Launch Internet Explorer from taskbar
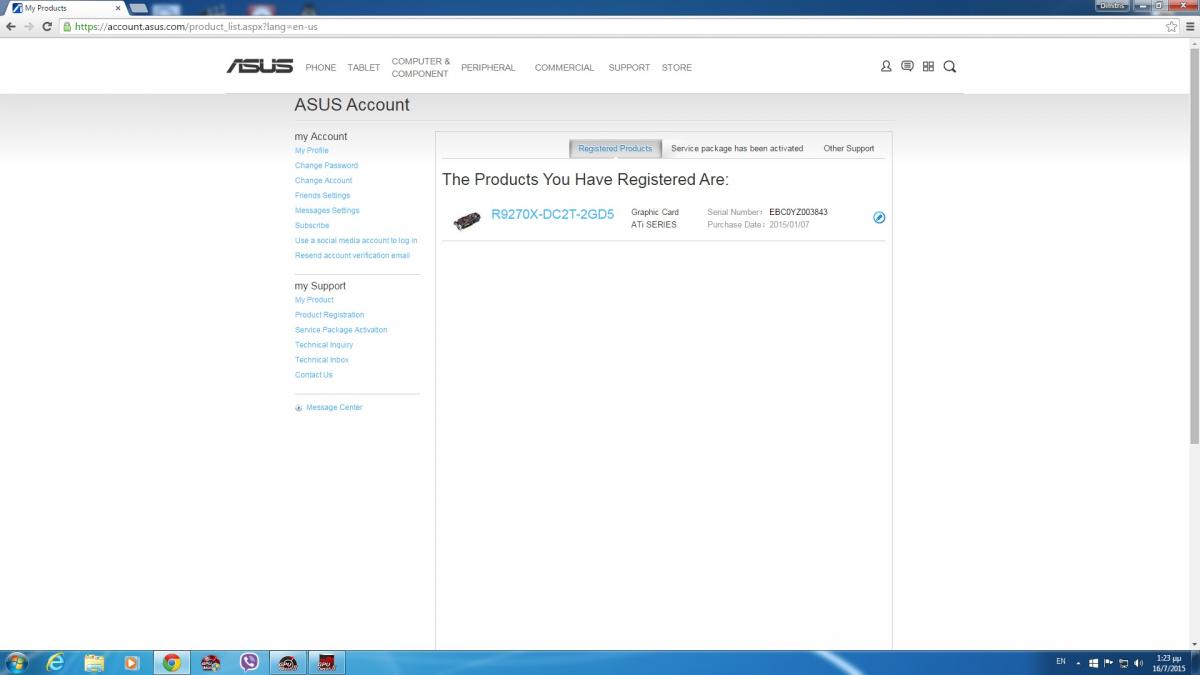 pyautogui.click(x=56, y=662)
